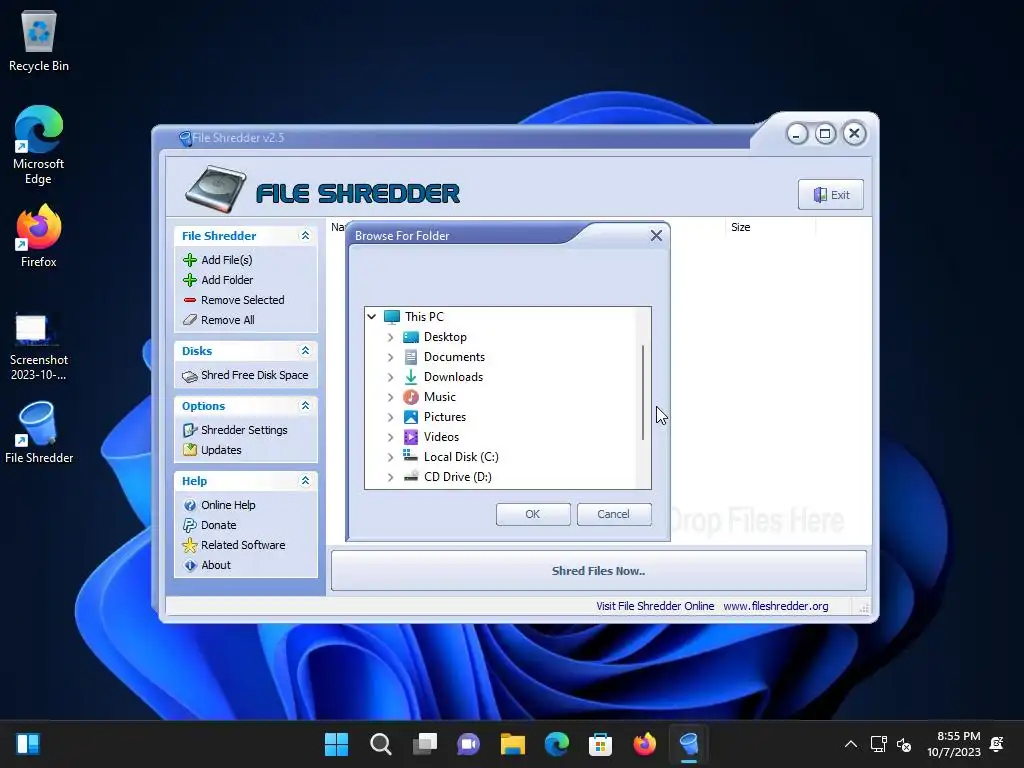
Task: Select Documents in folder tree
Action: click(x=454, y=357)
